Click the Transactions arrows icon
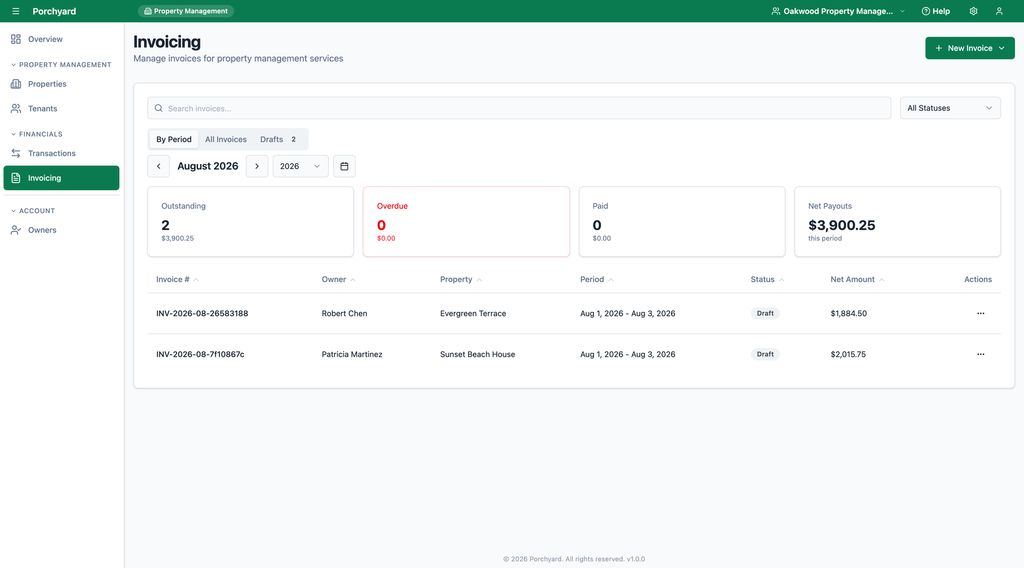The width and height of the screenshot is (1024, 568). tap(16, 153)
